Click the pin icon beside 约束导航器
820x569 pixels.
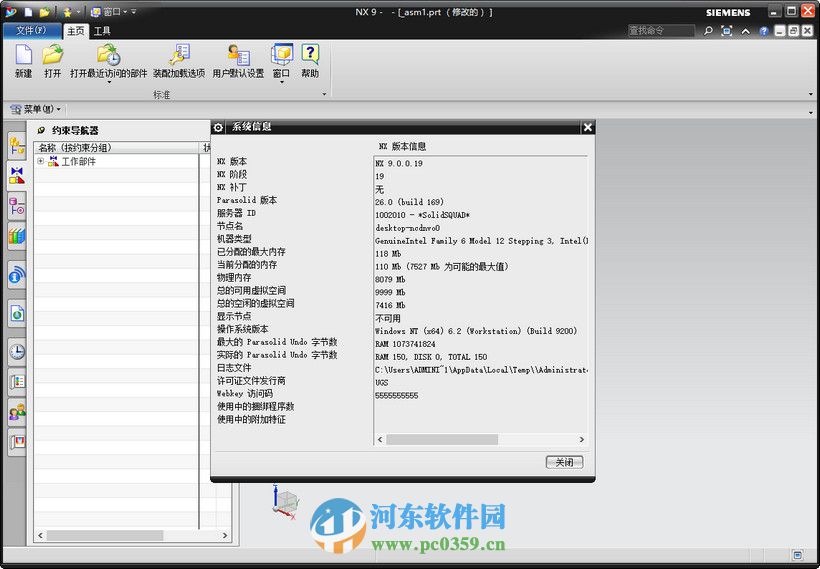coord(41,130)
